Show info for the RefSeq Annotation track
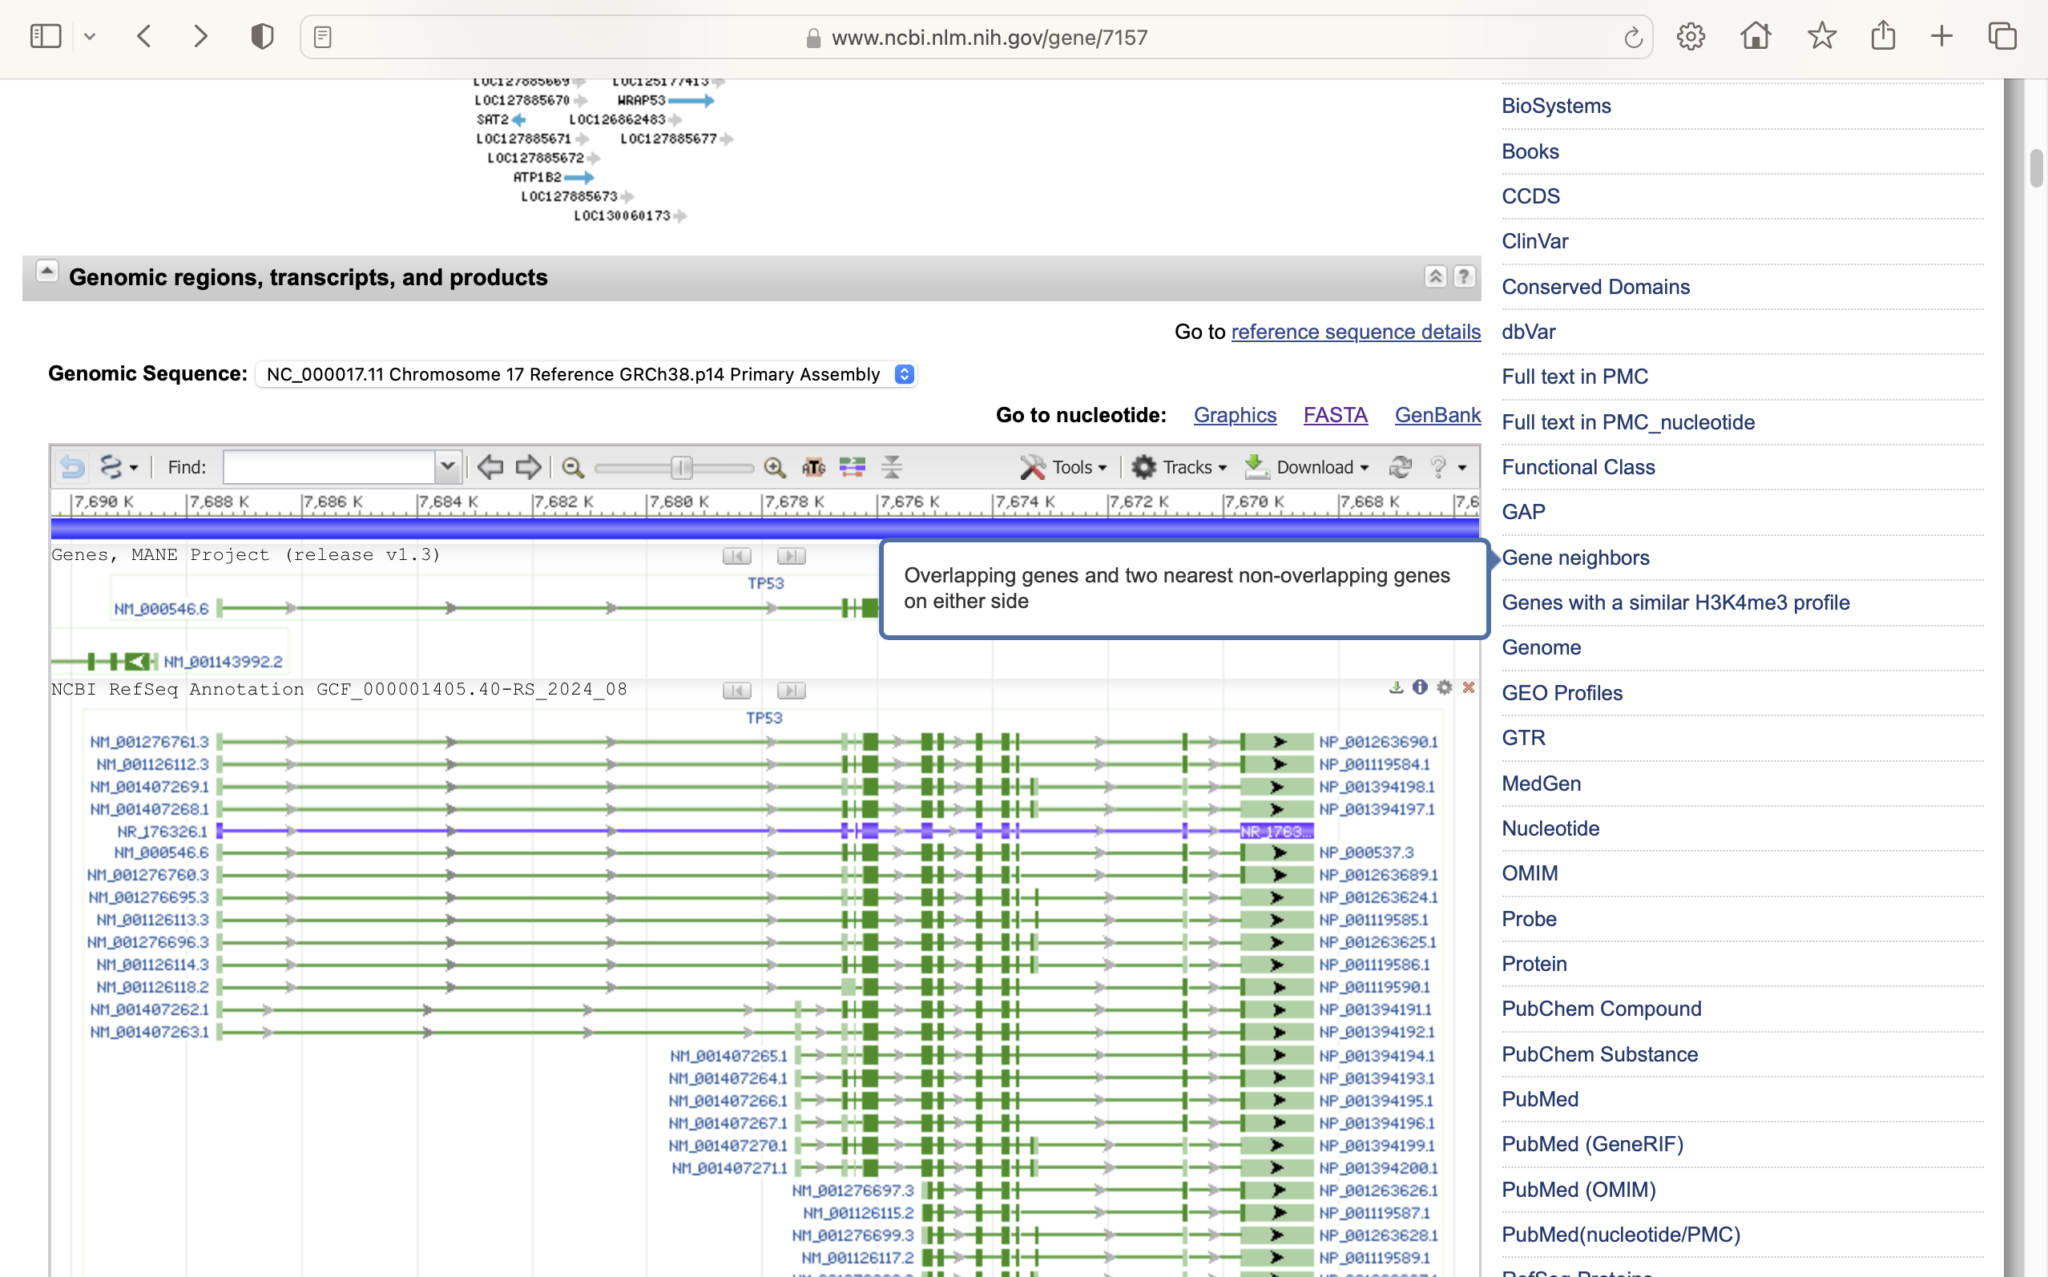The height and width of the screenshot is (1277, 2048). click(x=1420, y=689)
